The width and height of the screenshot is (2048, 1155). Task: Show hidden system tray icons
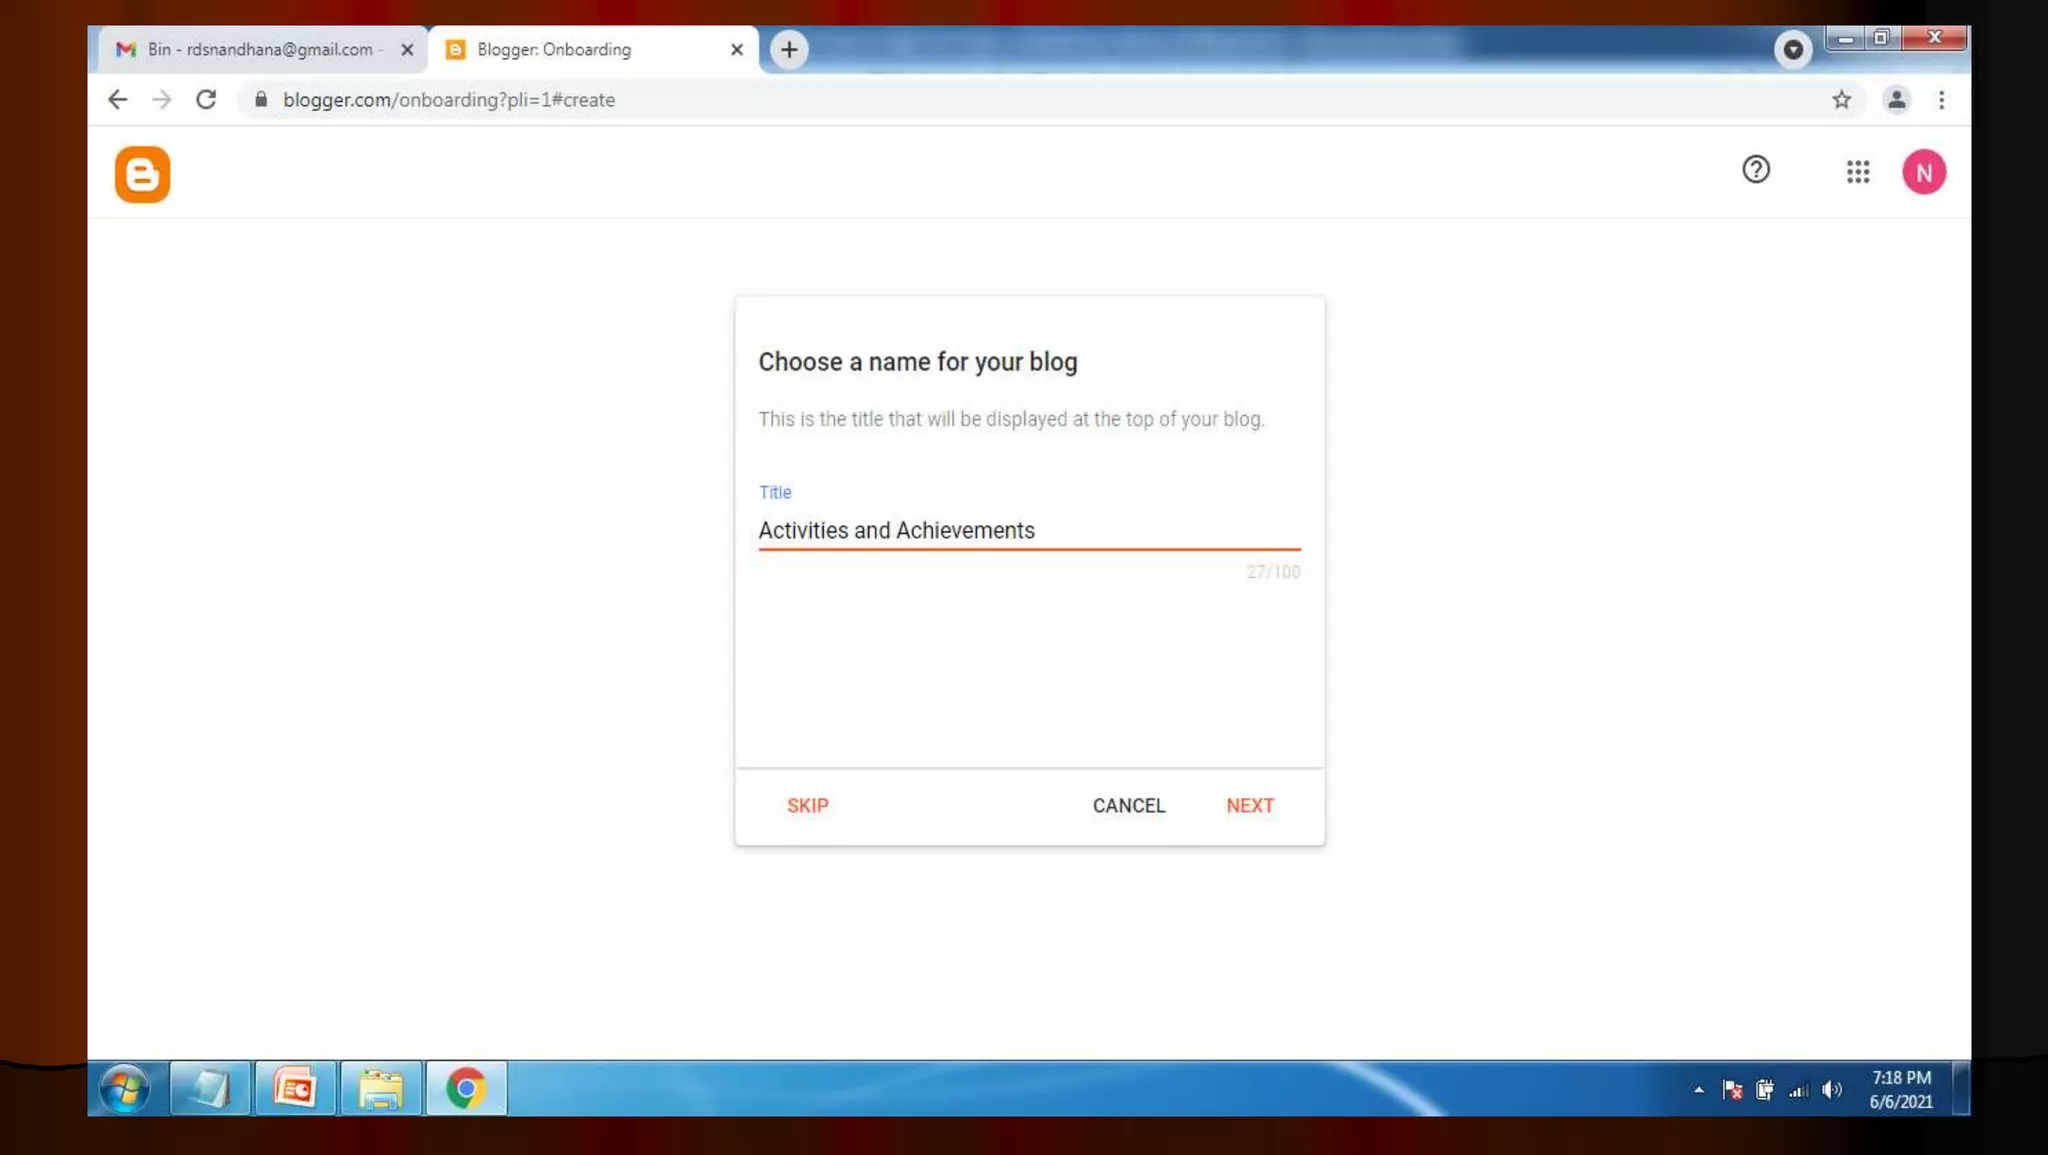[x=1698, y=1089]
